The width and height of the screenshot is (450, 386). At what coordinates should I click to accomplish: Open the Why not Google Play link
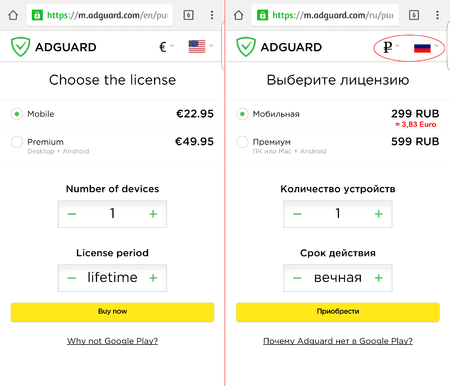(112, 341)
